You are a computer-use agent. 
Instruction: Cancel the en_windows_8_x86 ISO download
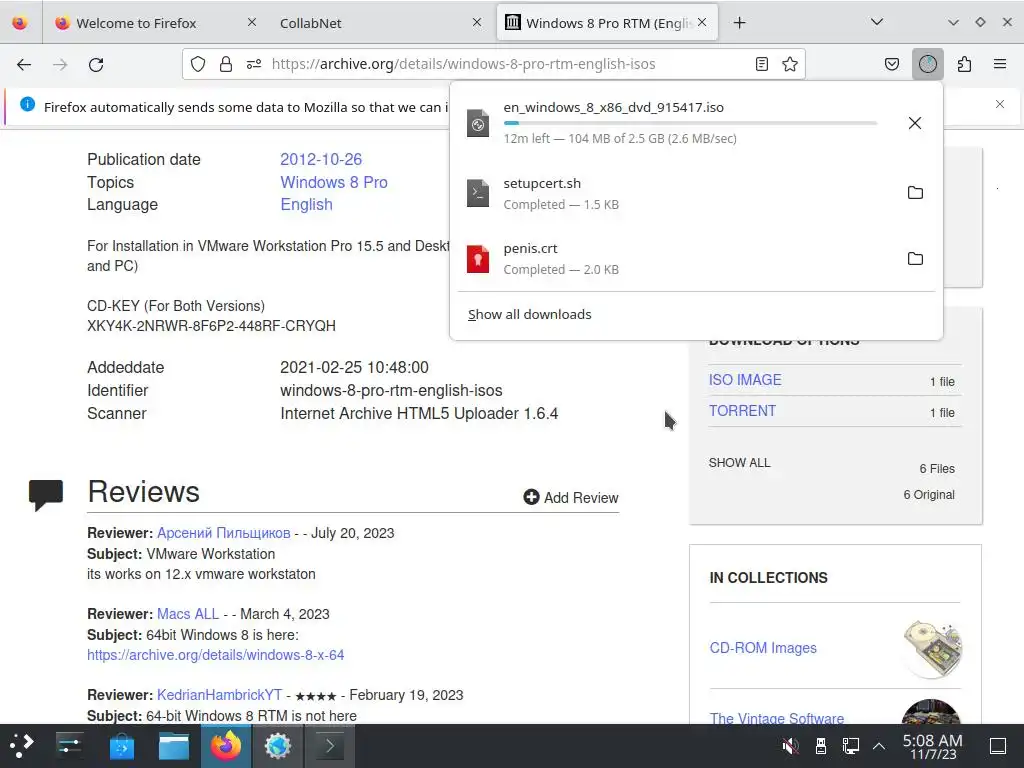[x=915, y=123]
